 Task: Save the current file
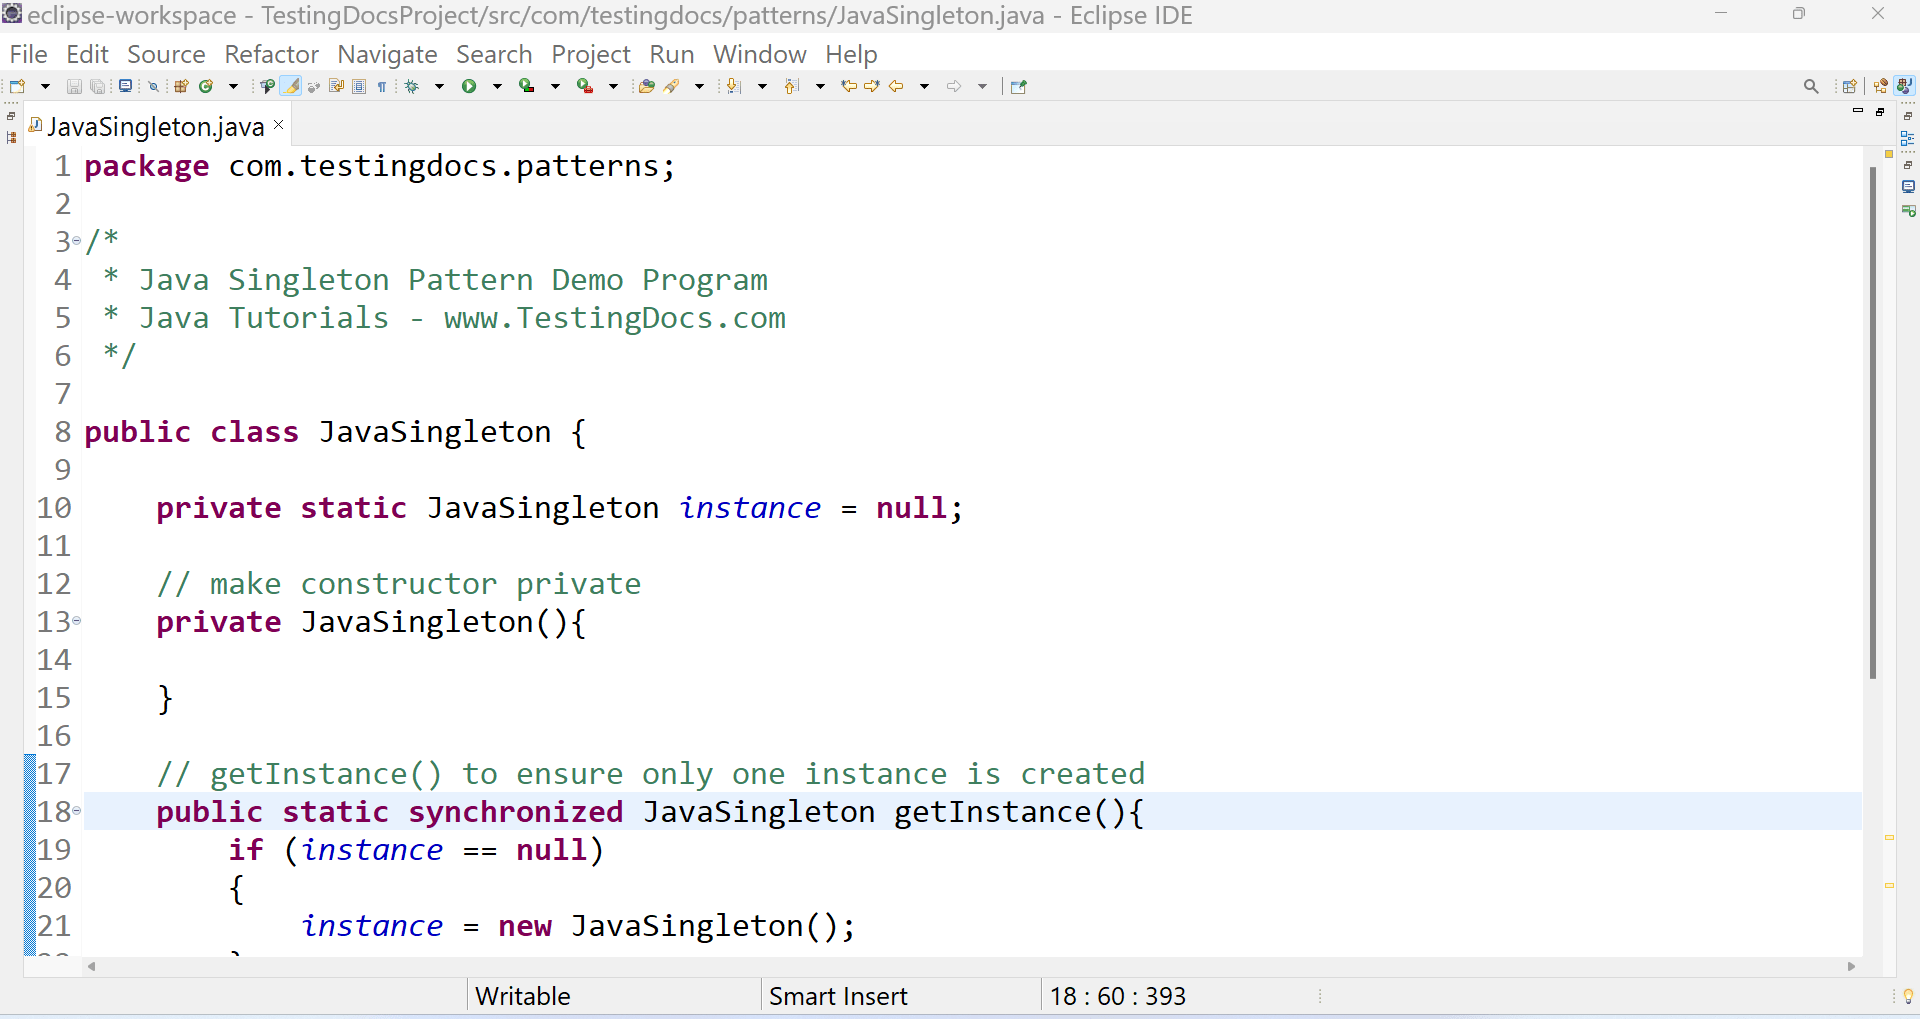[75, 86]
